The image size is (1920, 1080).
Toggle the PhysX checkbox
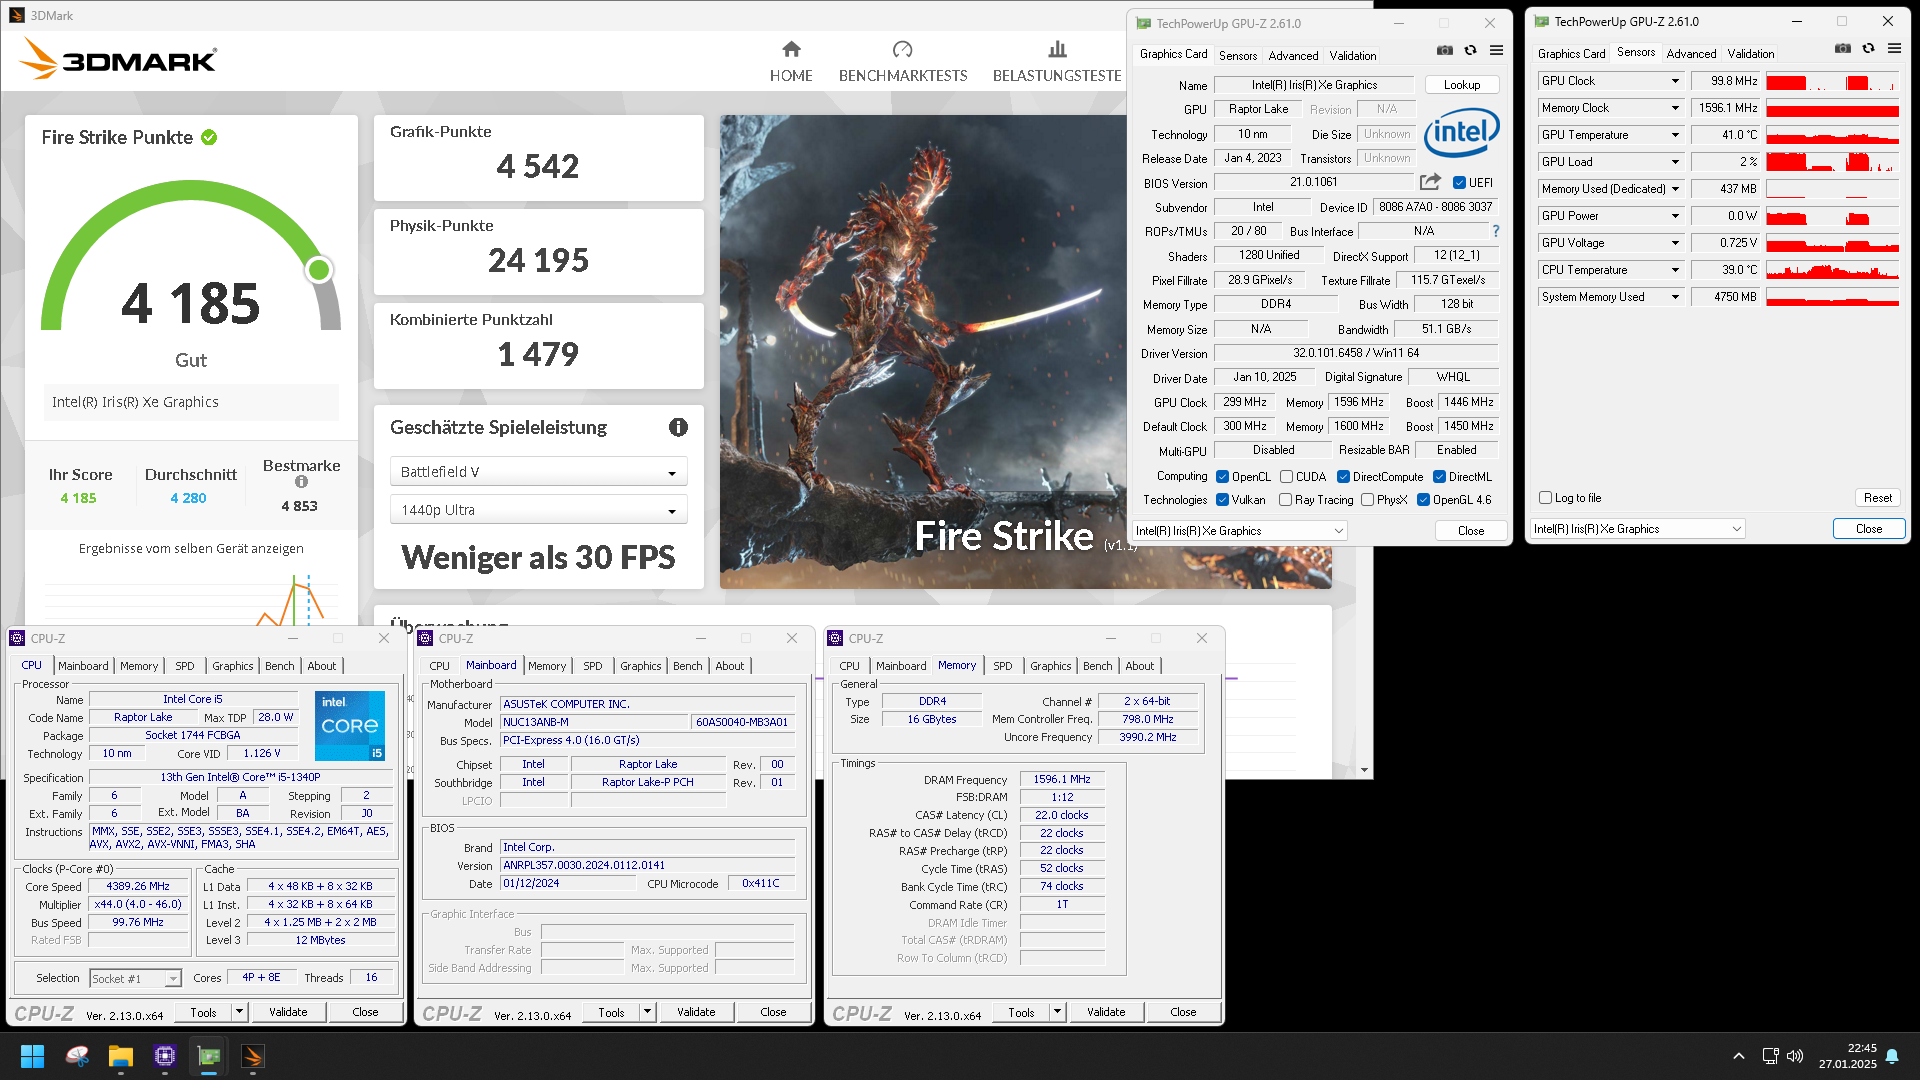[1367, 500]
